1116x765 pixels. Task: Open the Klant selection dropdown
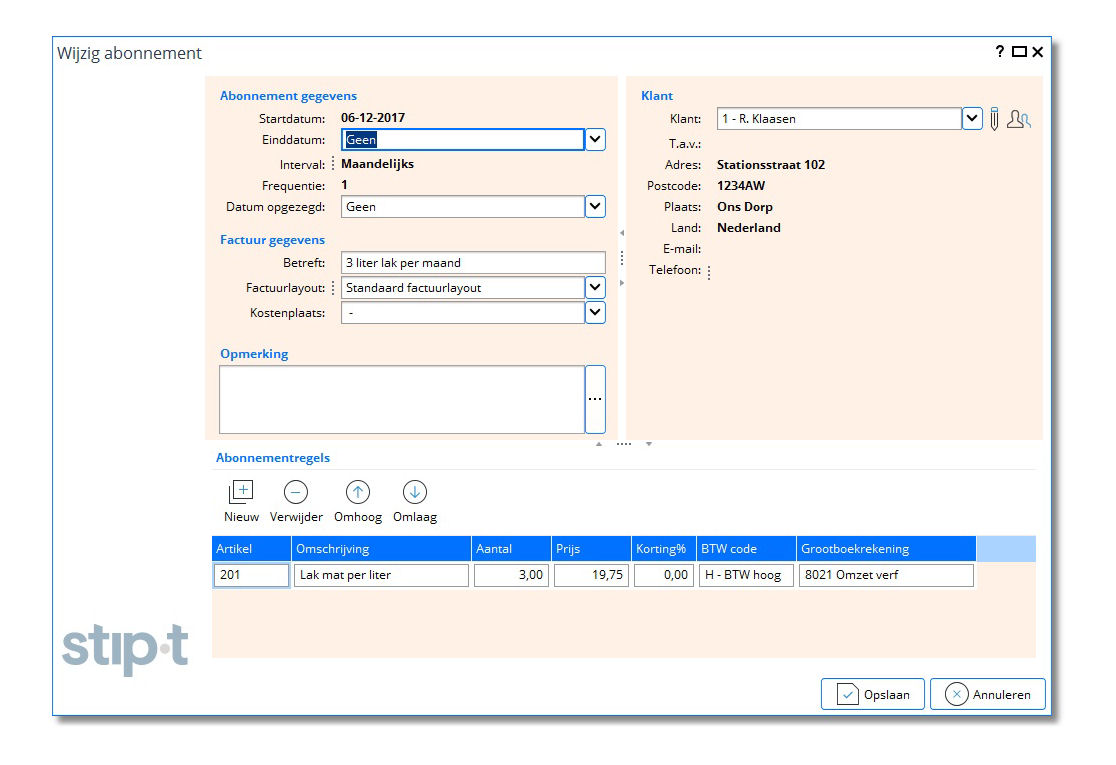(972, 119)
